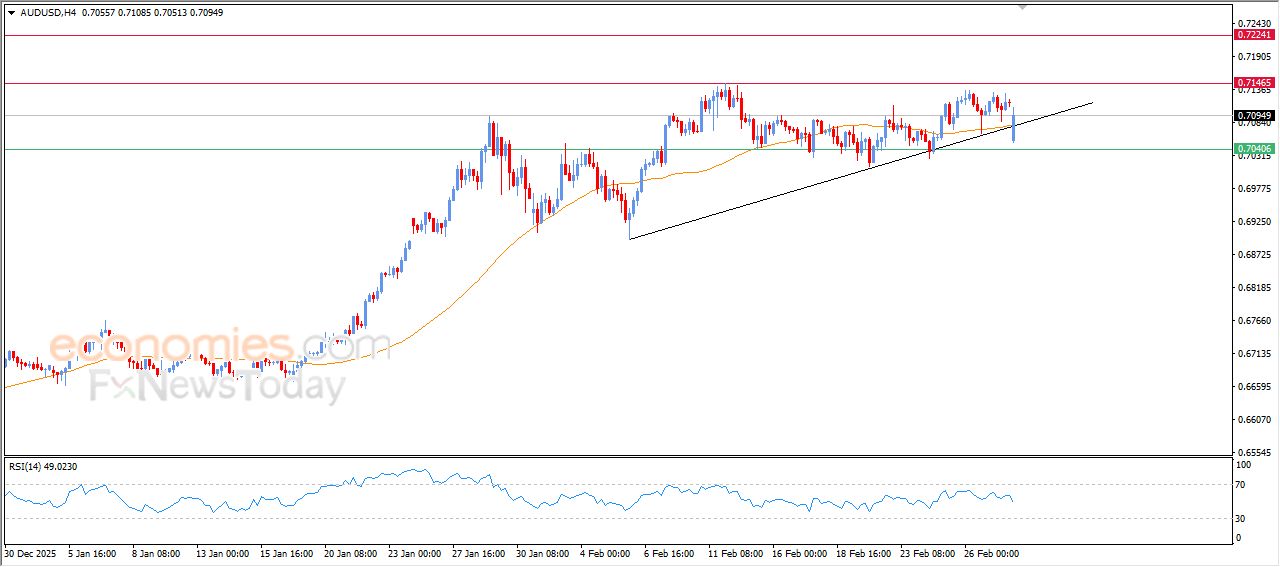This screenshot has width=1280, height=567.
Task: Select the green 0.70406 price label
Action: 1254,149
